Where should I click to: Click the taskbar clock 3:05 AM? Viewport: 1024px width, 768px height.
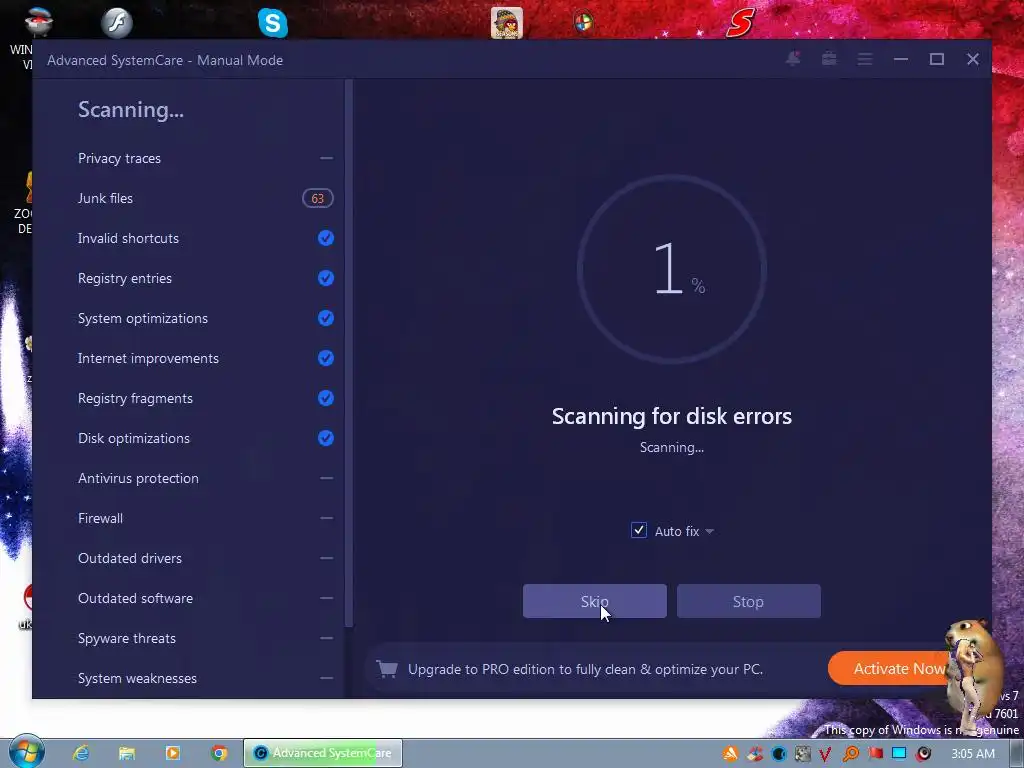coord(973,754)
